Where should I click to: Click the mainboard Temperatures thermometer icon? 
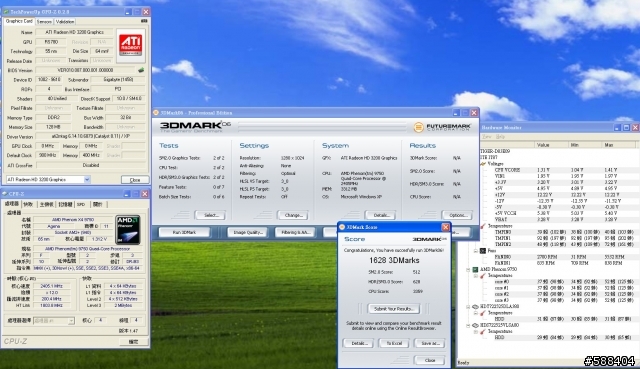pos(483,226)
